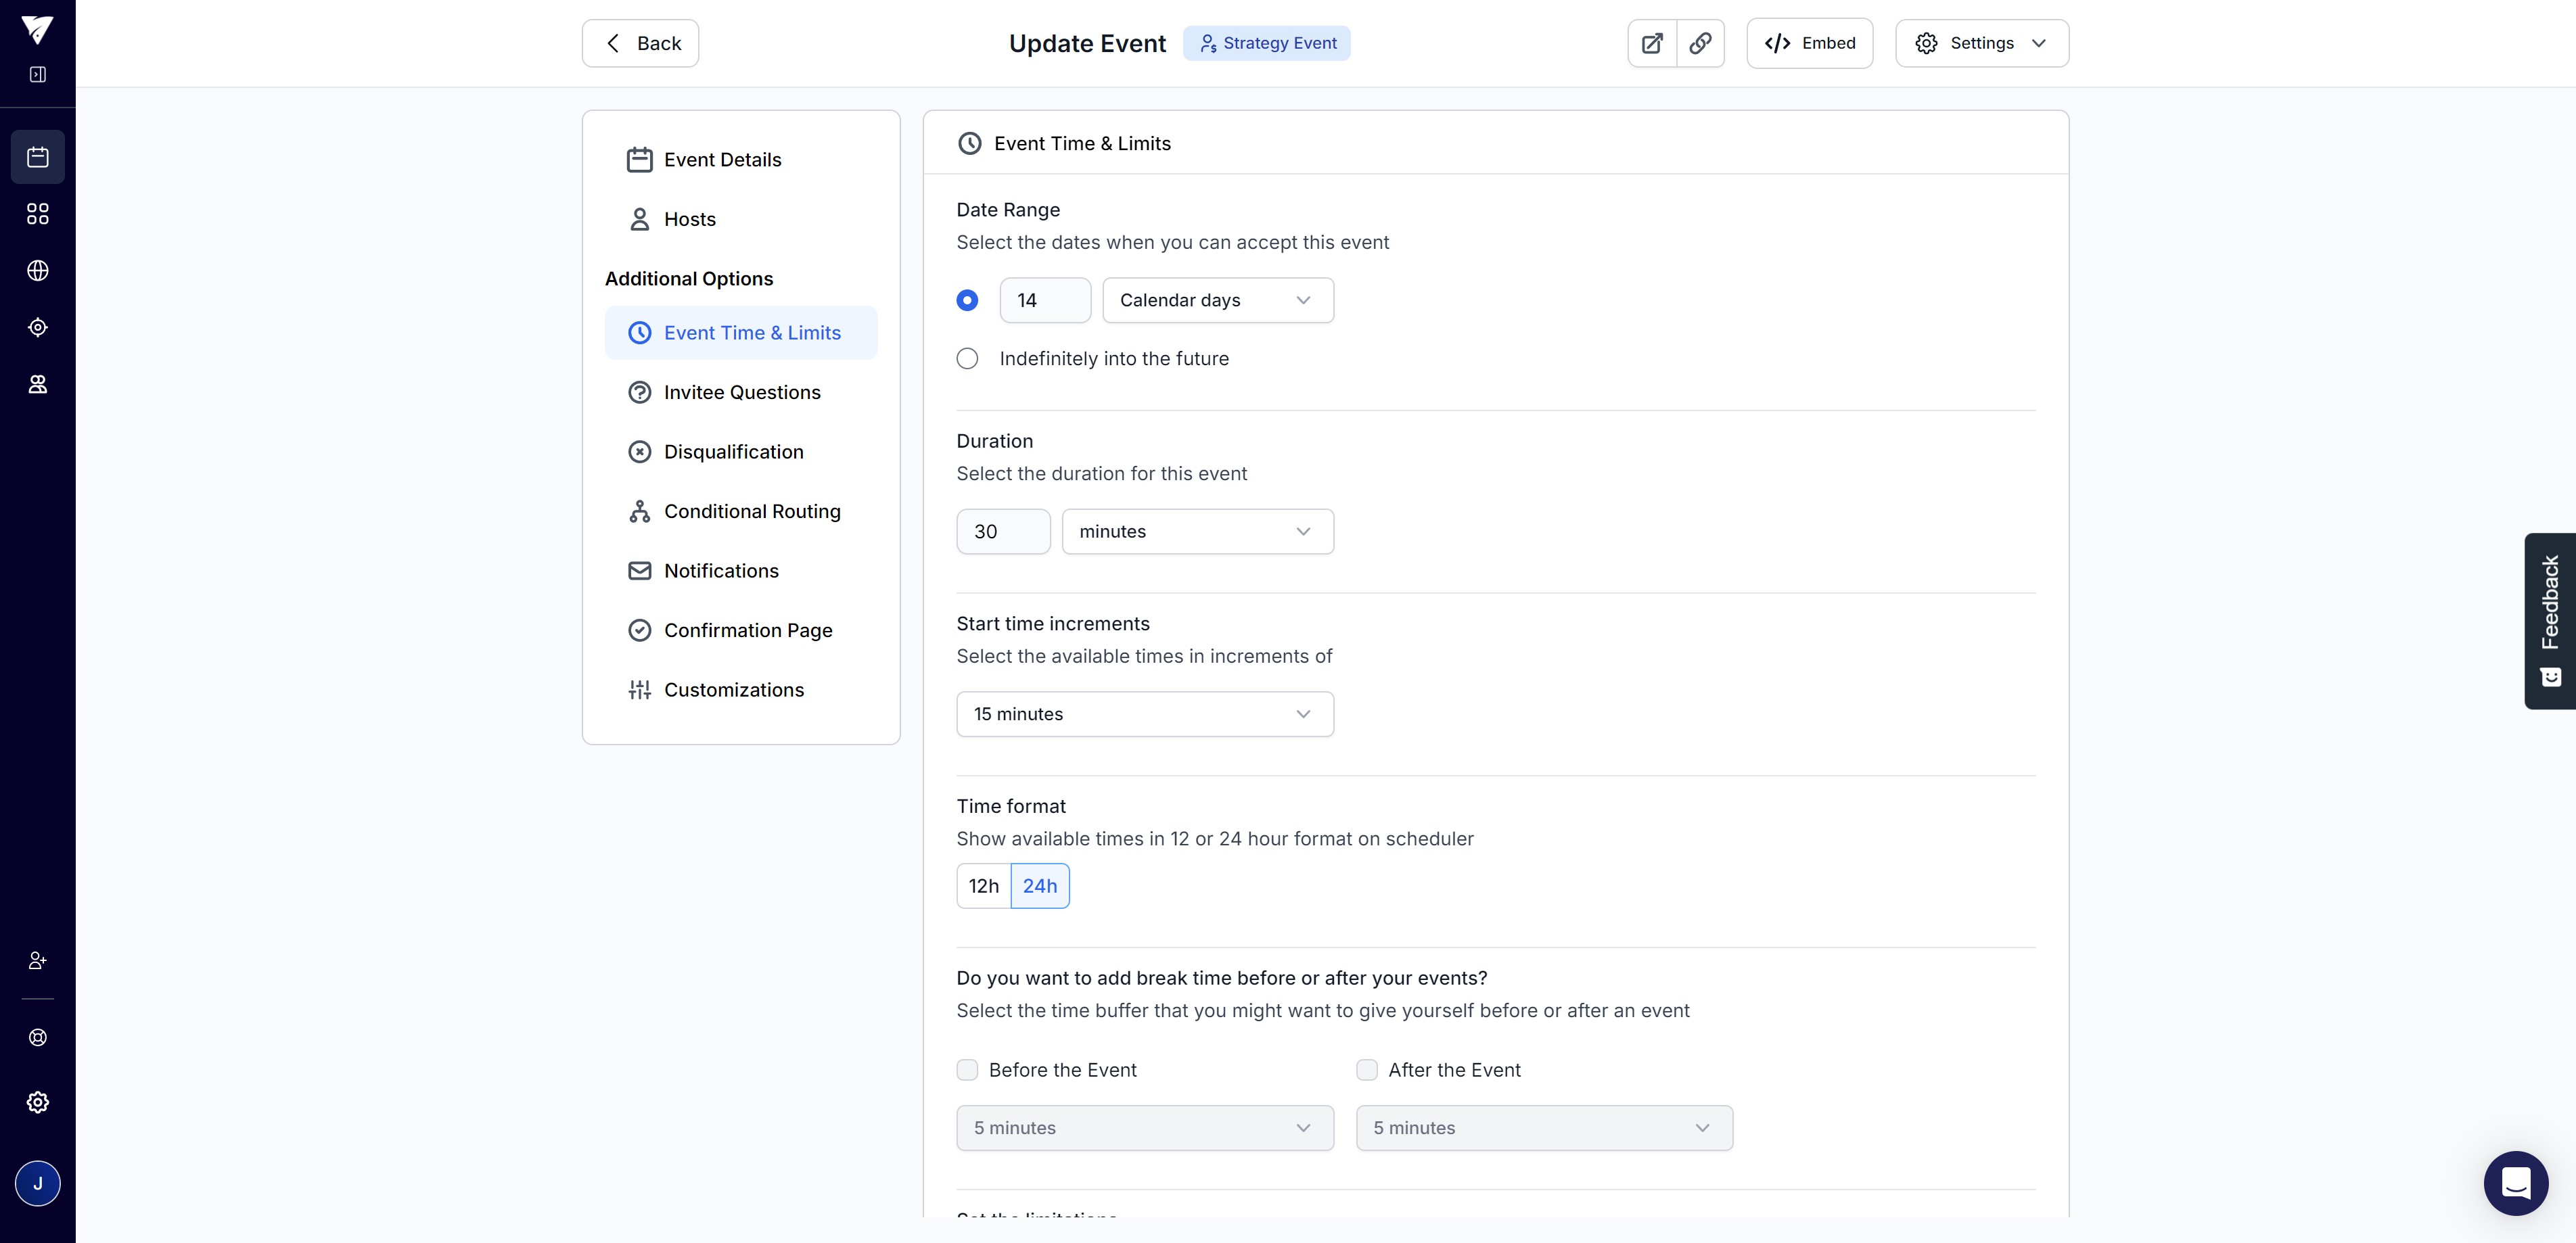Go to Invitee Questions section
The width and height of the screenshot is (2576, 1243).
click(741, 392)
